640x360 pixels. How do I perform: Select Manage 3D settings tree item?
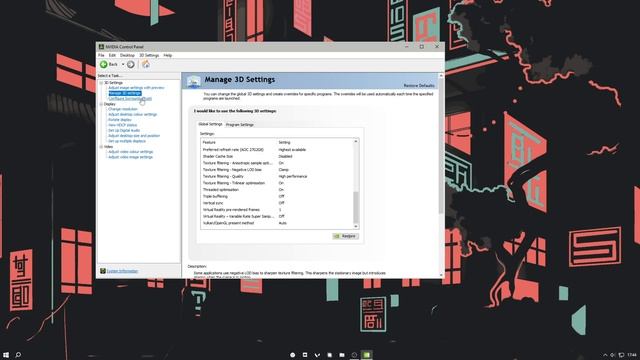click(x=124, y=93)
